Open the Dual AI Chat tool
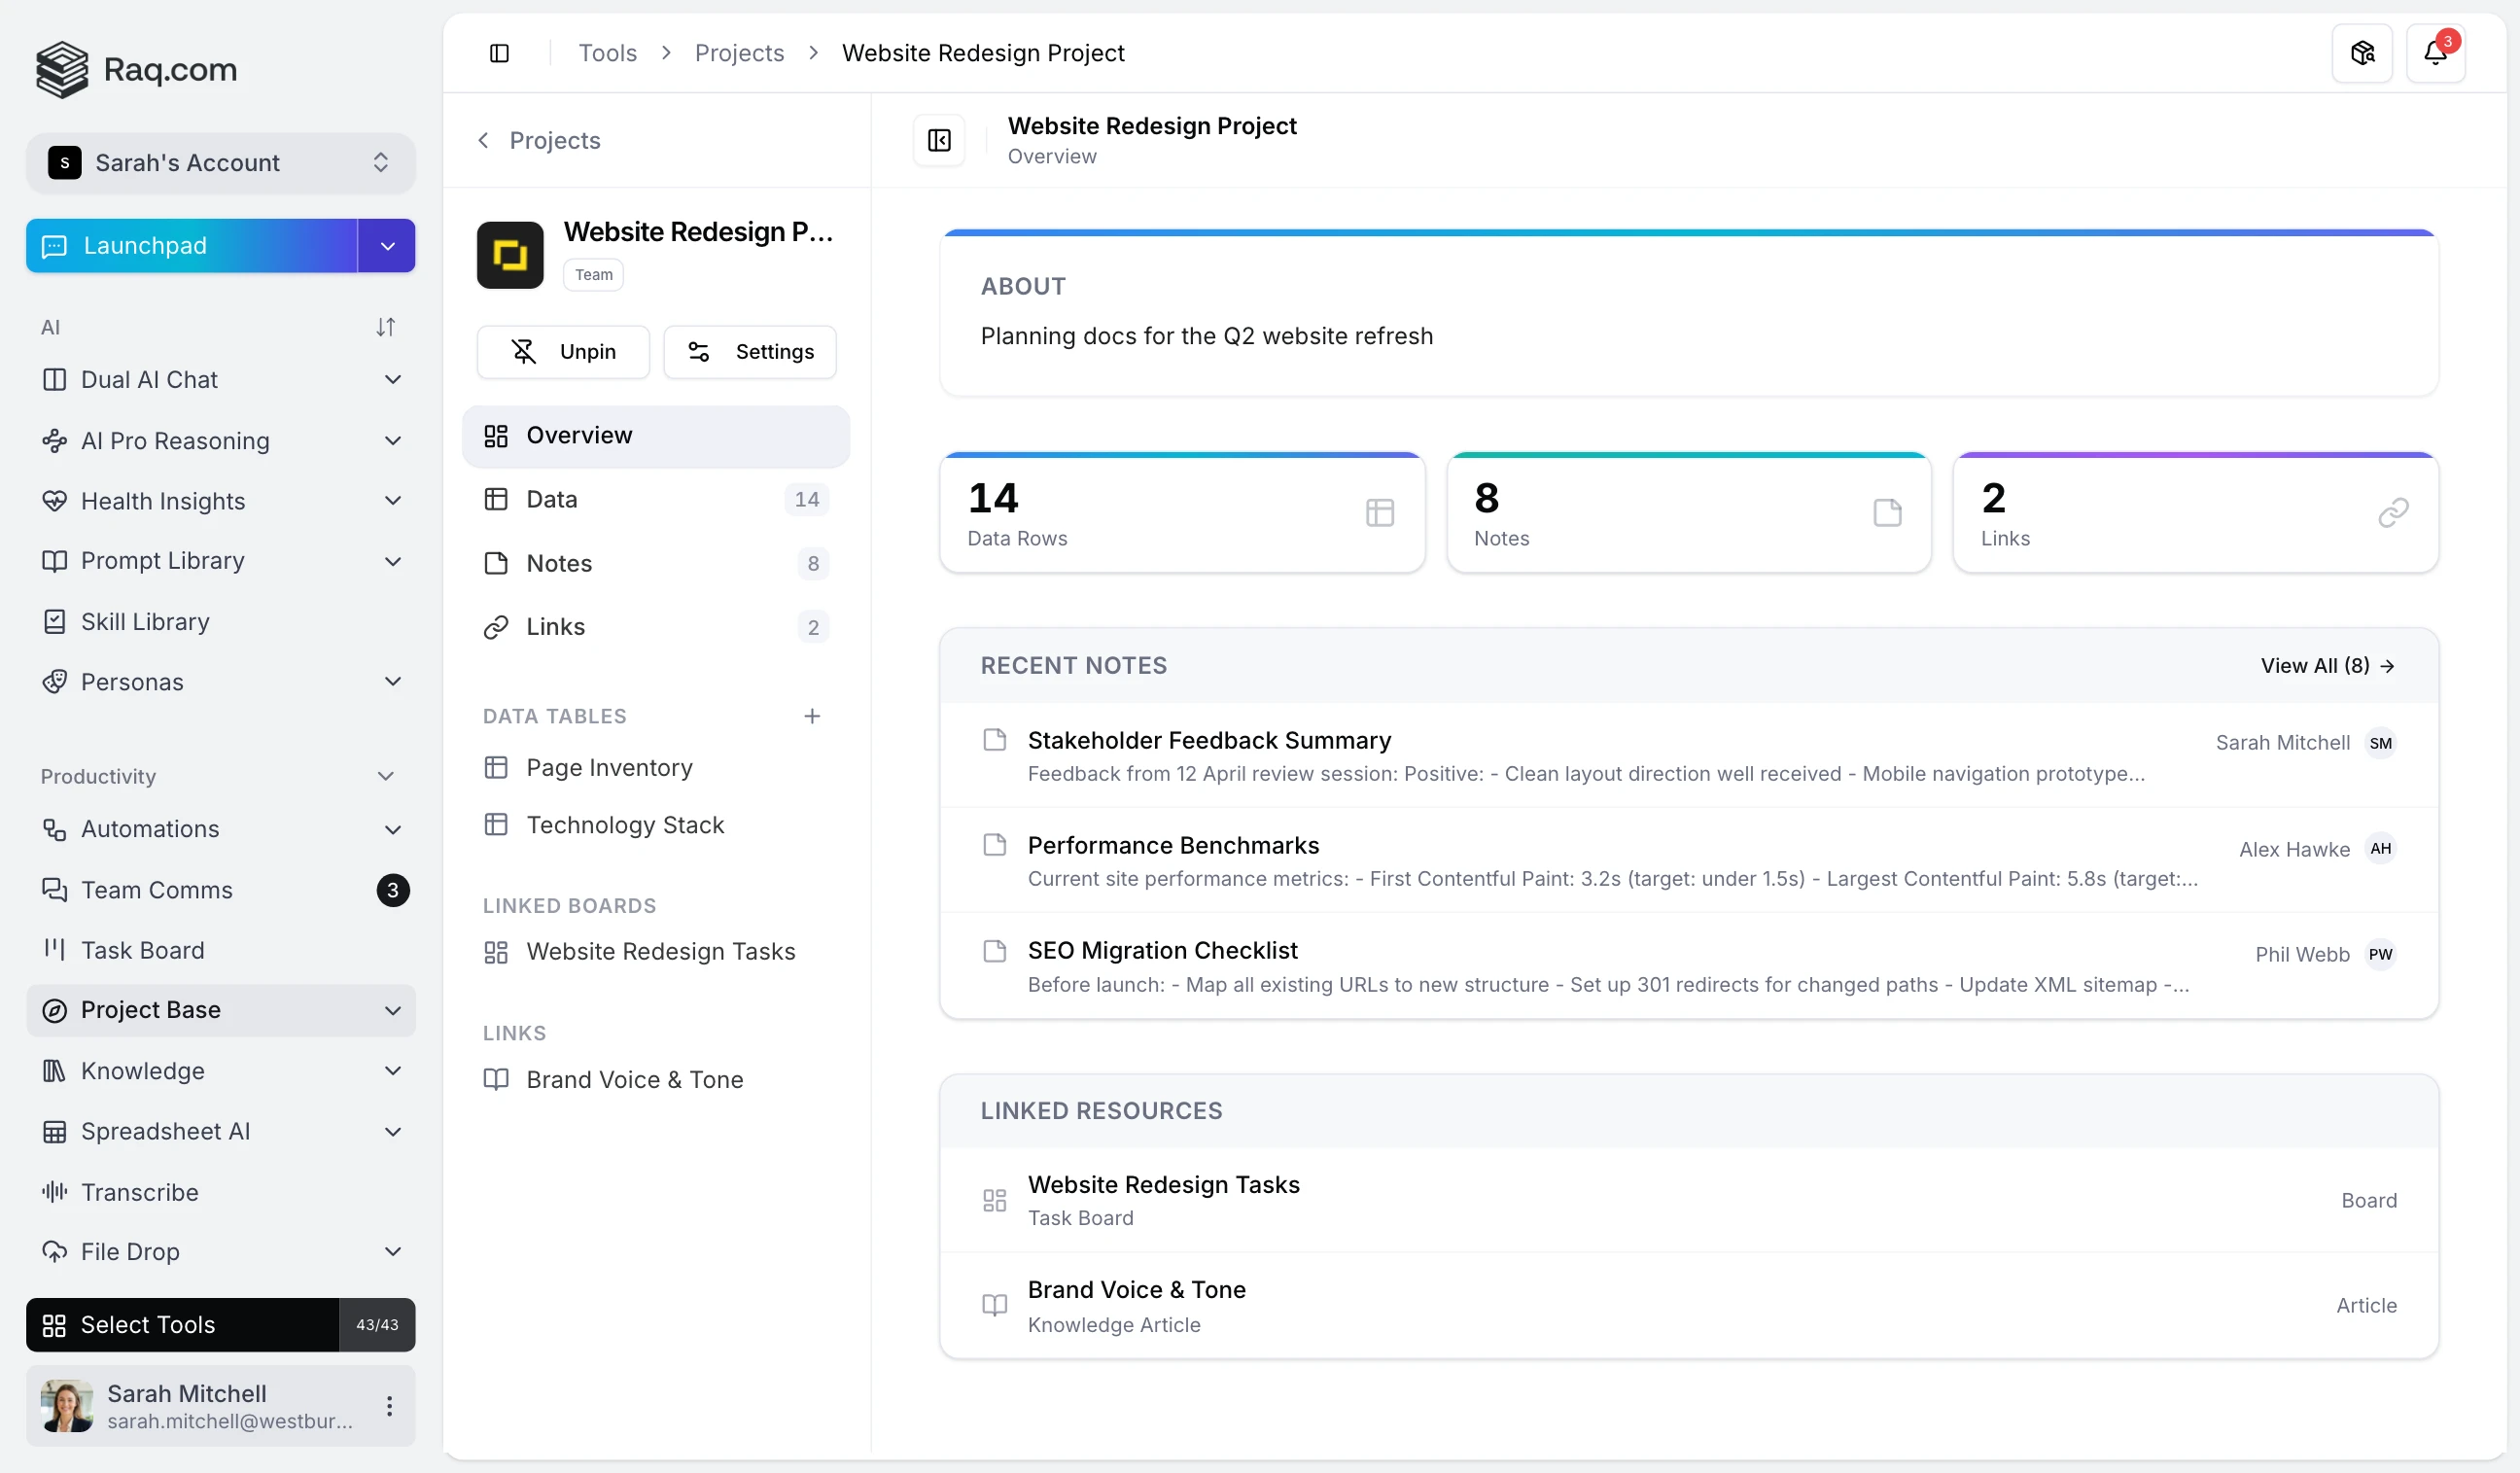The image size is (2520, 1473). [x=150, y=380]
